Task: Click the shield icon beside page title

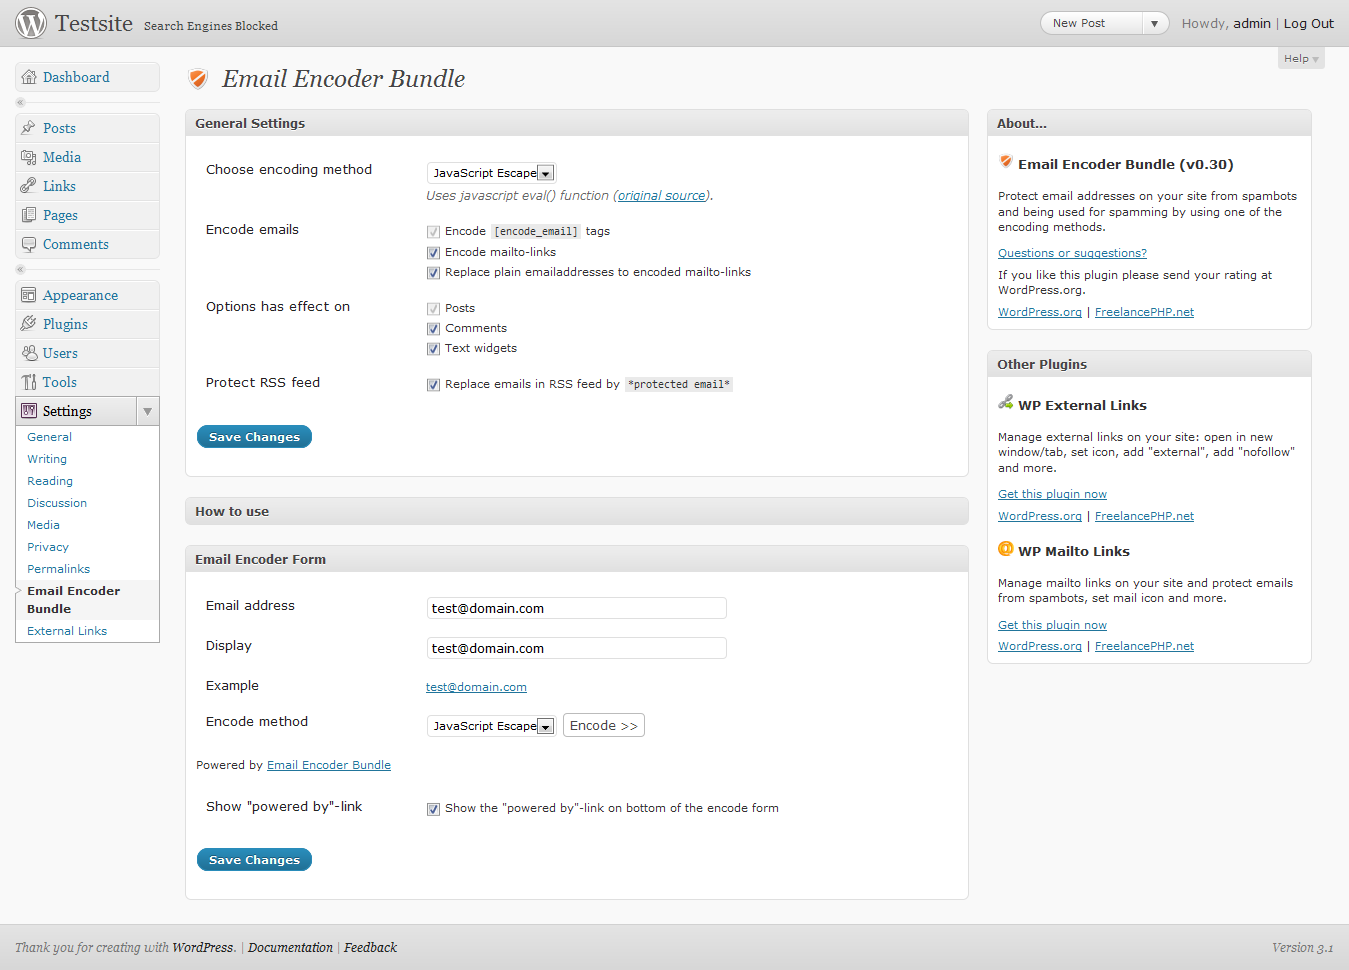Action: coord(198,79)
